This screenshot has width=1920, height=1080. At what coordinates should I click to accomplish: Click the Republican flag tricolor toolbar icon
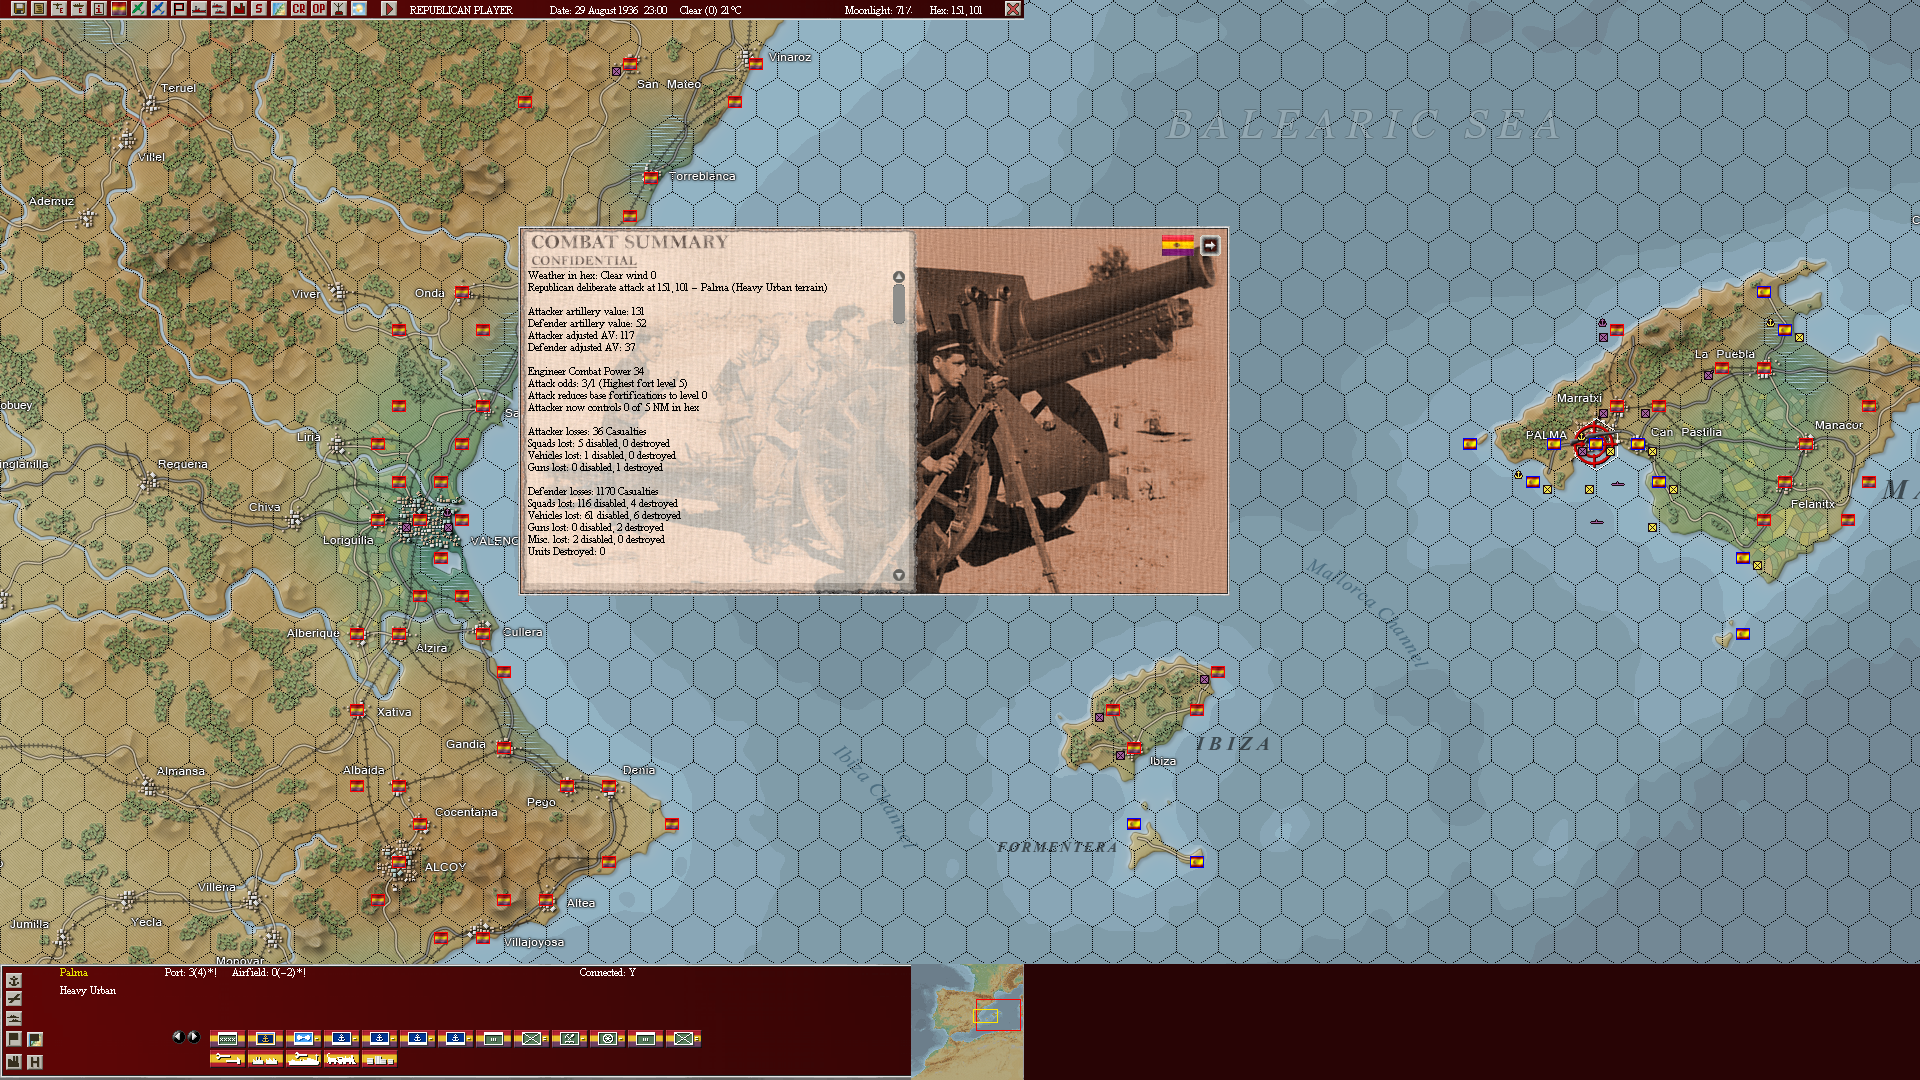point(117,9)
